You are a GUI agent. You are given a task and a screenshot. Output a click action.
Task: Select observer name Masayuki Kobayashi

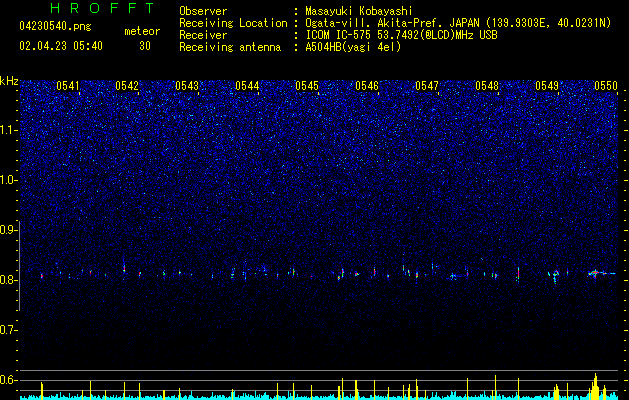coord(359,11)
